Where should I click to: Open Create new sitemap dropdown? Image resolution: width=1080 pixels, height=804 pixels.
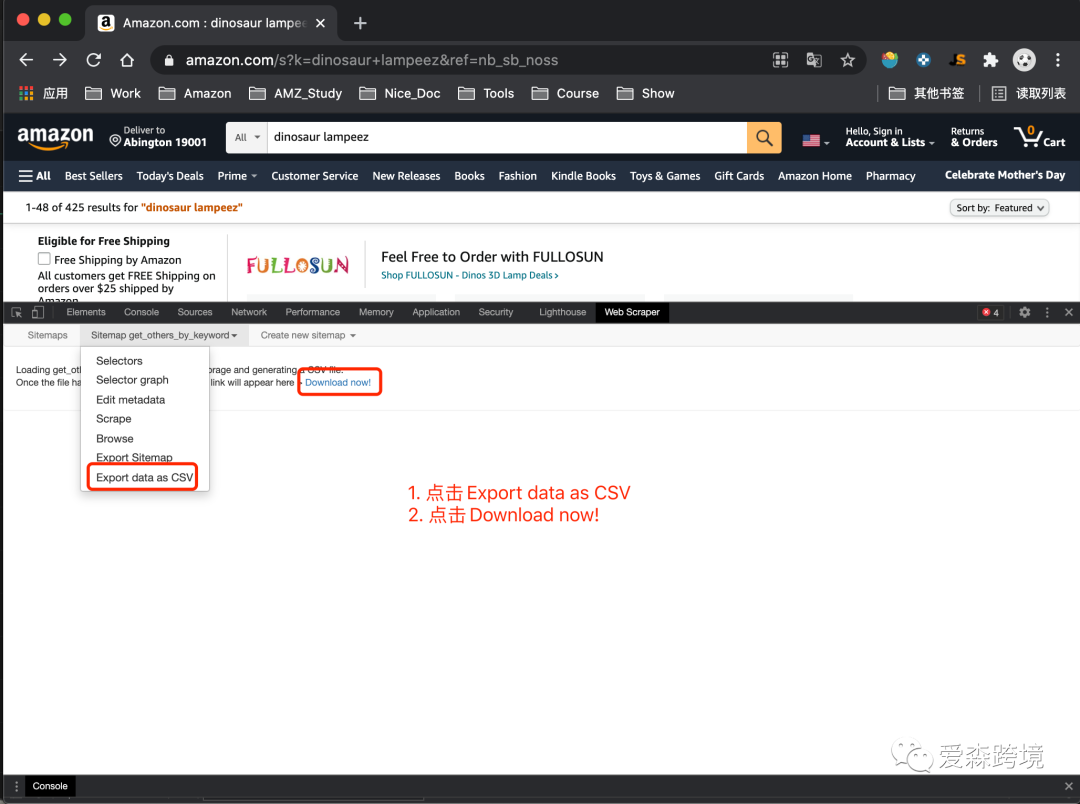point(308,335)
